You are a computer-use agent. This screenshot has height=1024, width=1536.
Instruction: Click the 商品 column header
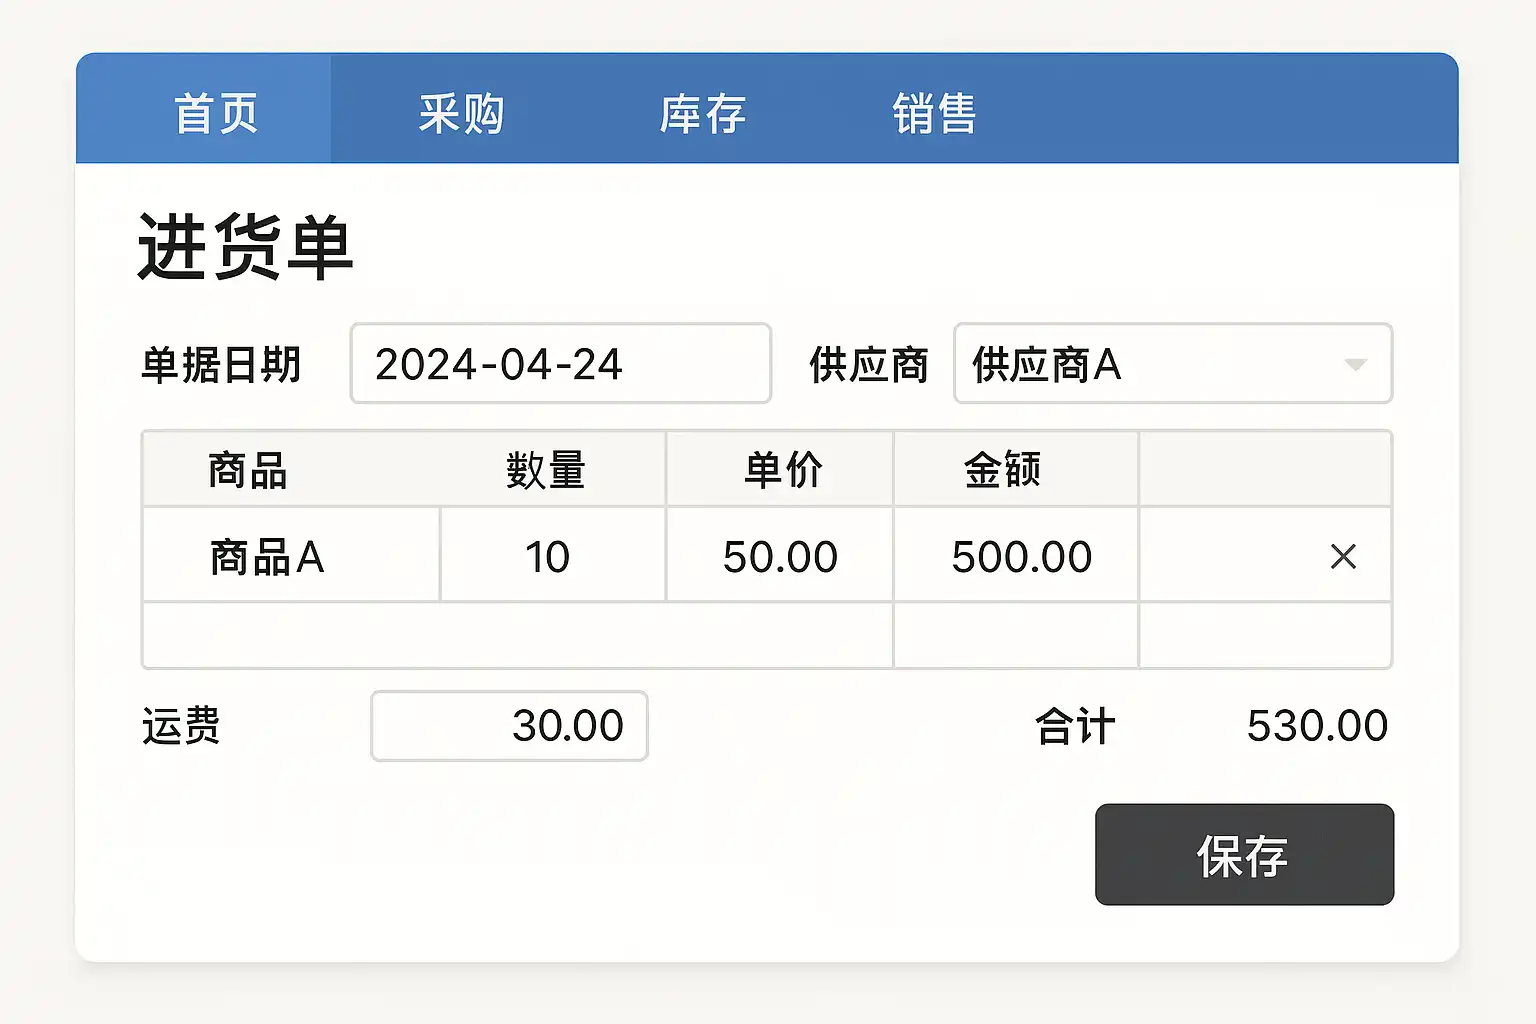tap(248, 470)
